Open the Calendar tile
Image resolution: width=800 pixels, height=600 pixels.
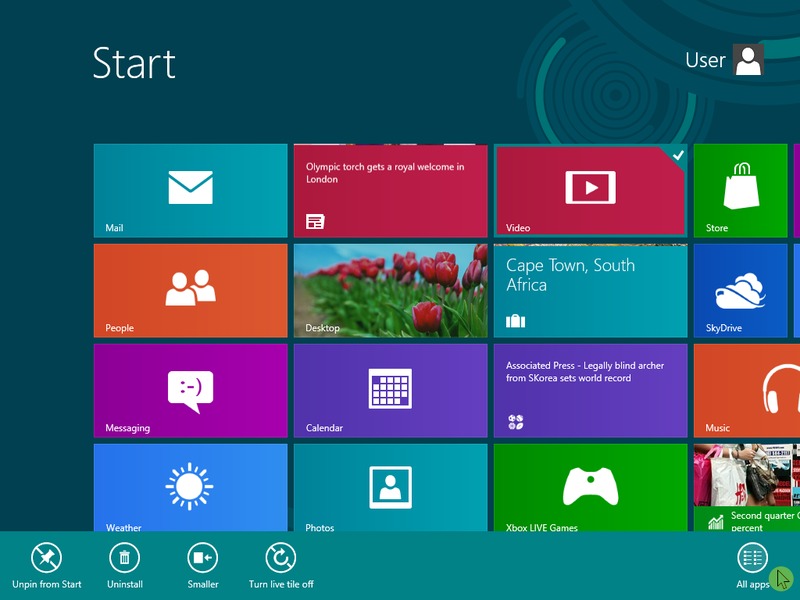tap(390, 390)
